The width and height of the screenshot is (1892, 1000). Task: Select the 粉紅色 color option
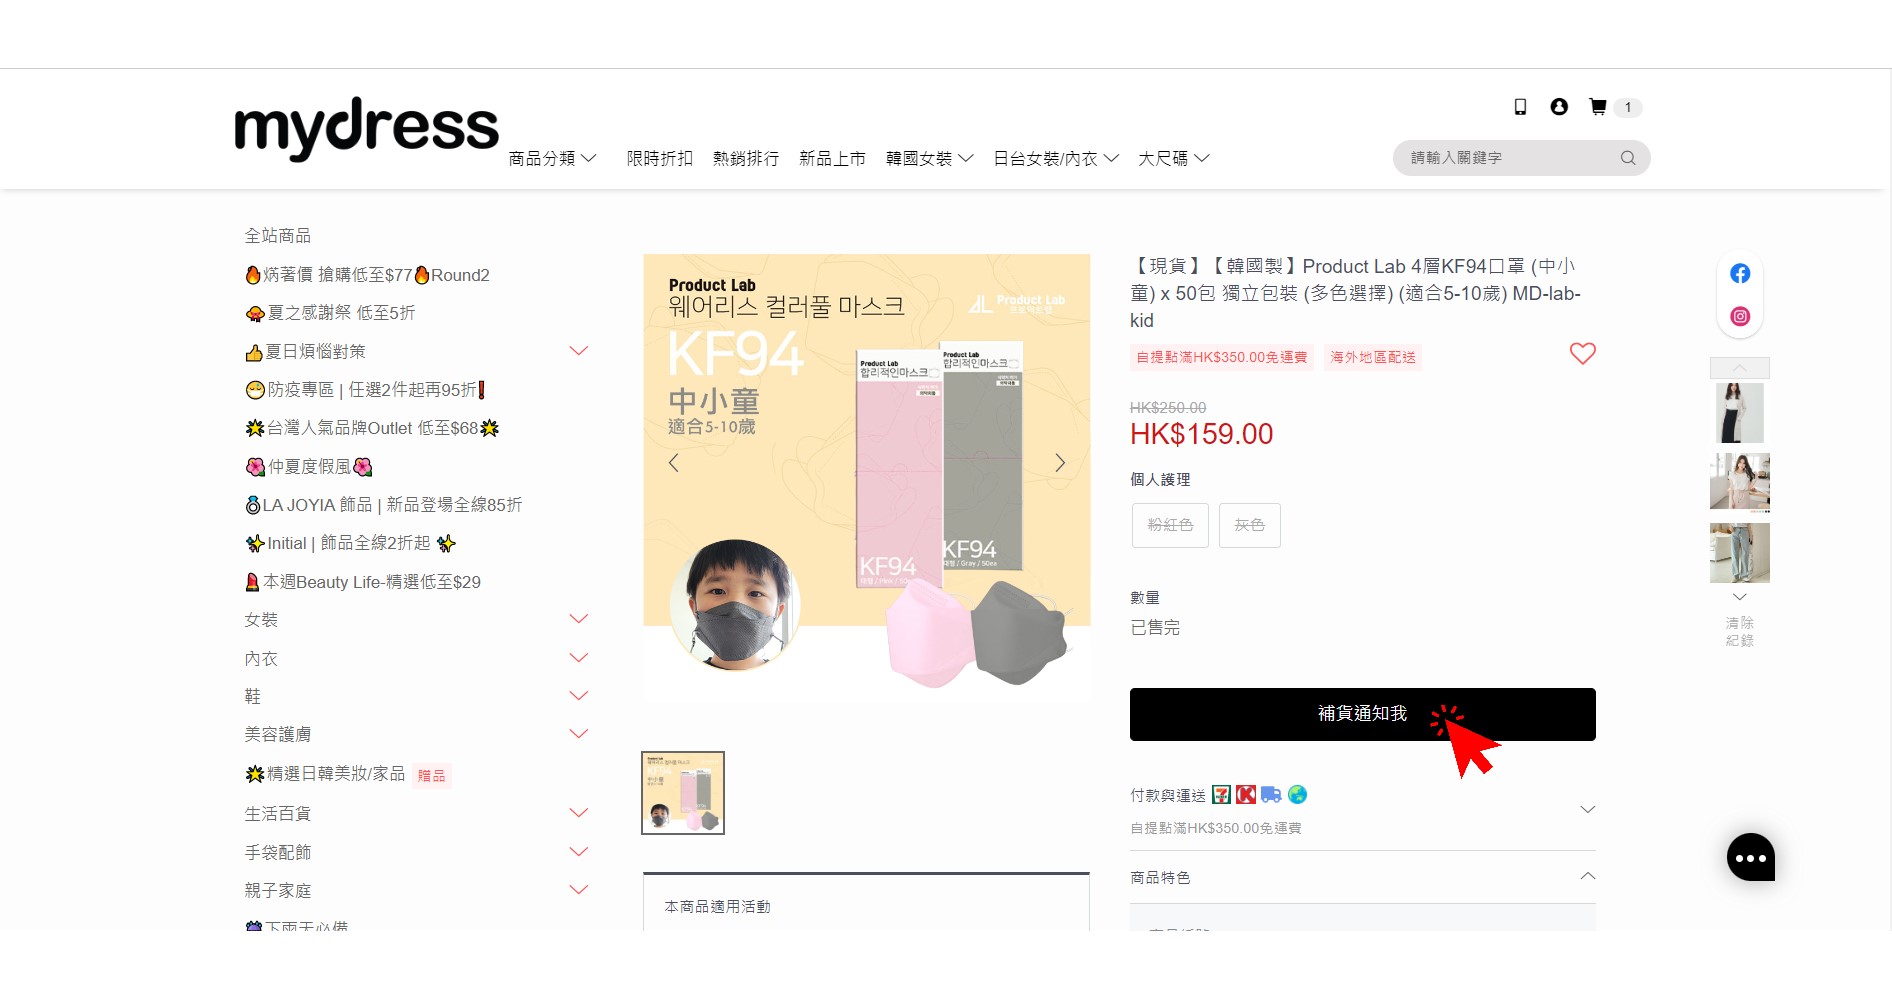coord(1170,525)
